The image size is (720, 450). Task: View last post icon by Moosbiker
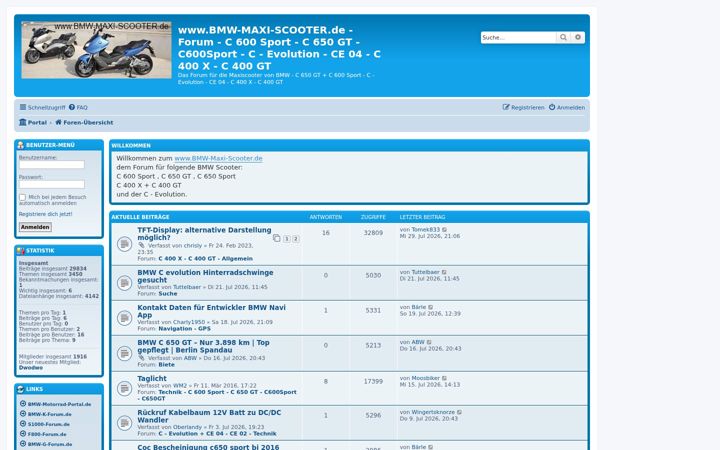point(444,378)
